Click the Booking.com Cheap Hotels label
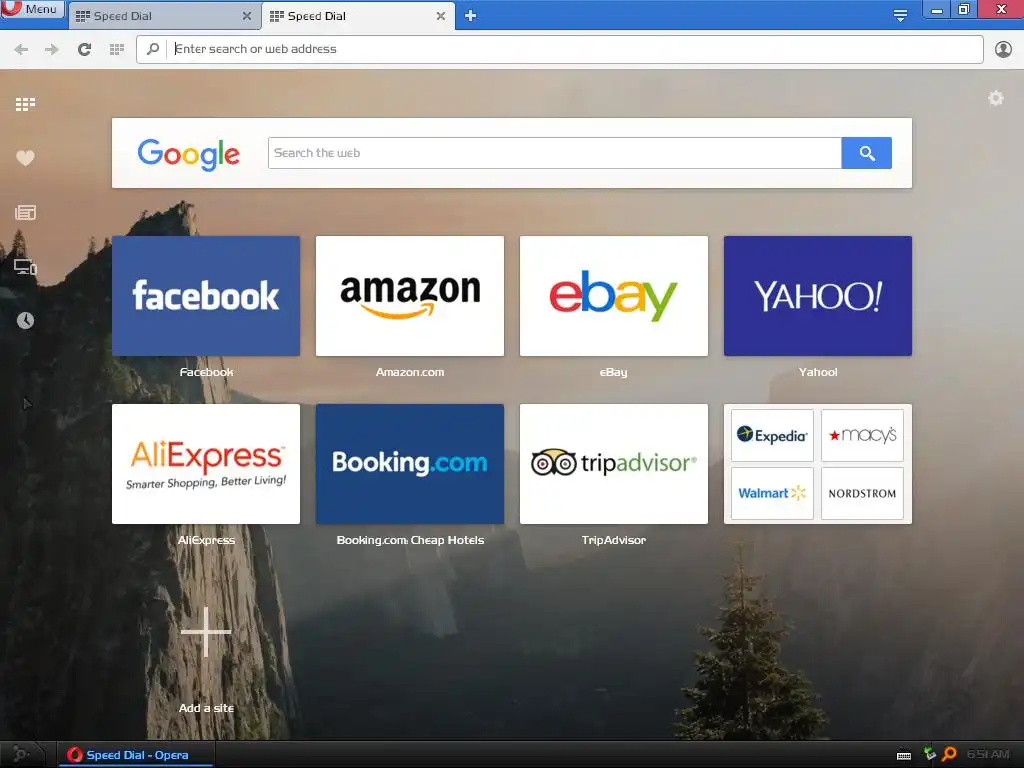1024x768 pixels. pos(410,540)
